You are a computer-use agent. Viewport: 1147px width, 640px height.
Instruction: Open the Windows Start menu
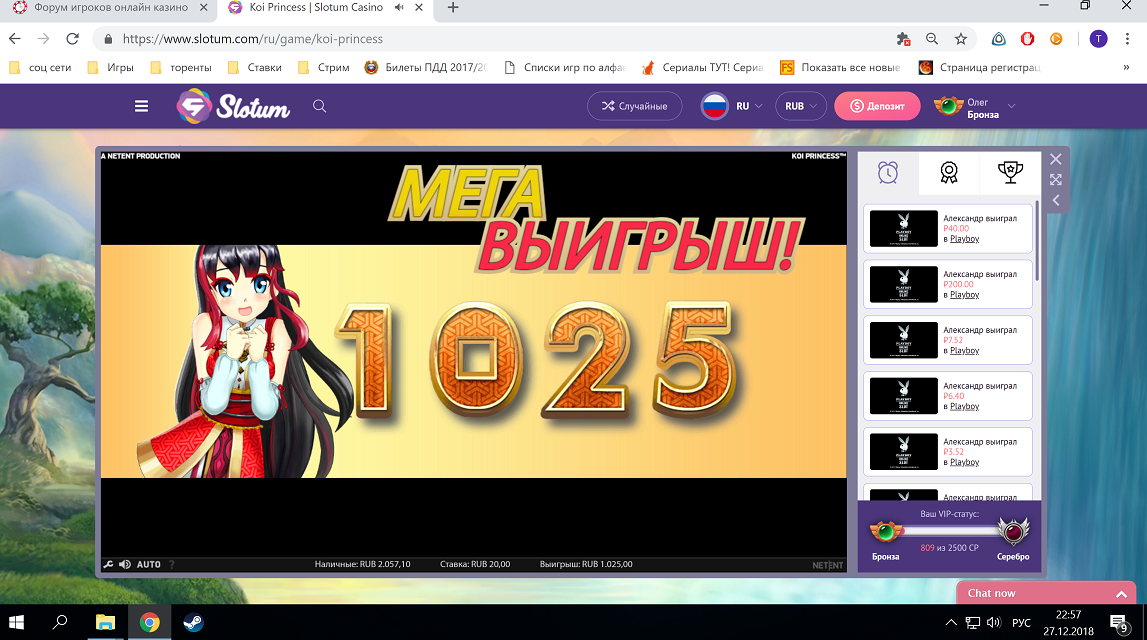pos(16,622)
